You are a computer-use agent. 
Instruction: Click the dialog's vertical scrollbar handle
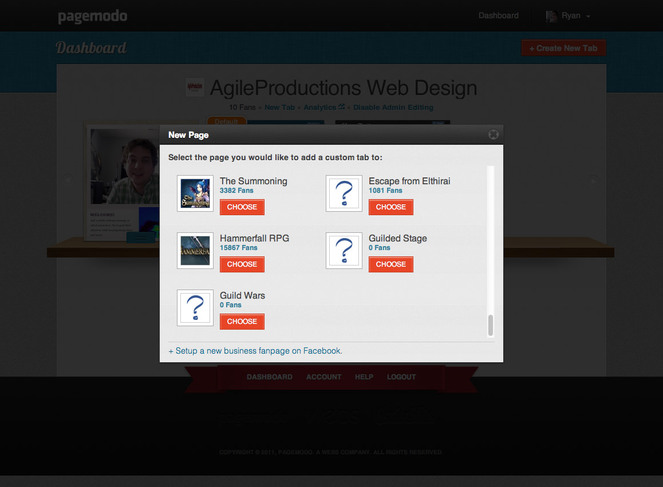(x=490, y=325)
